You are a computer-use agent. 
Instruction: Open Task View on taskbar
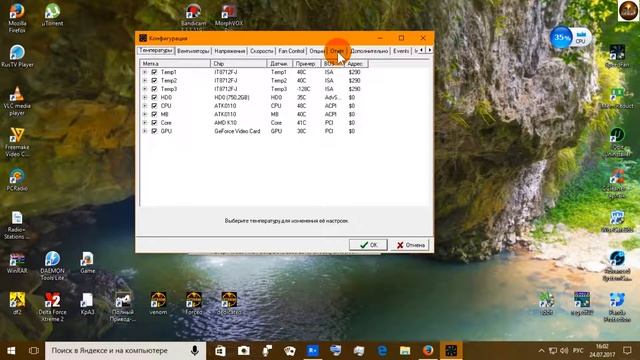point(34,351)
